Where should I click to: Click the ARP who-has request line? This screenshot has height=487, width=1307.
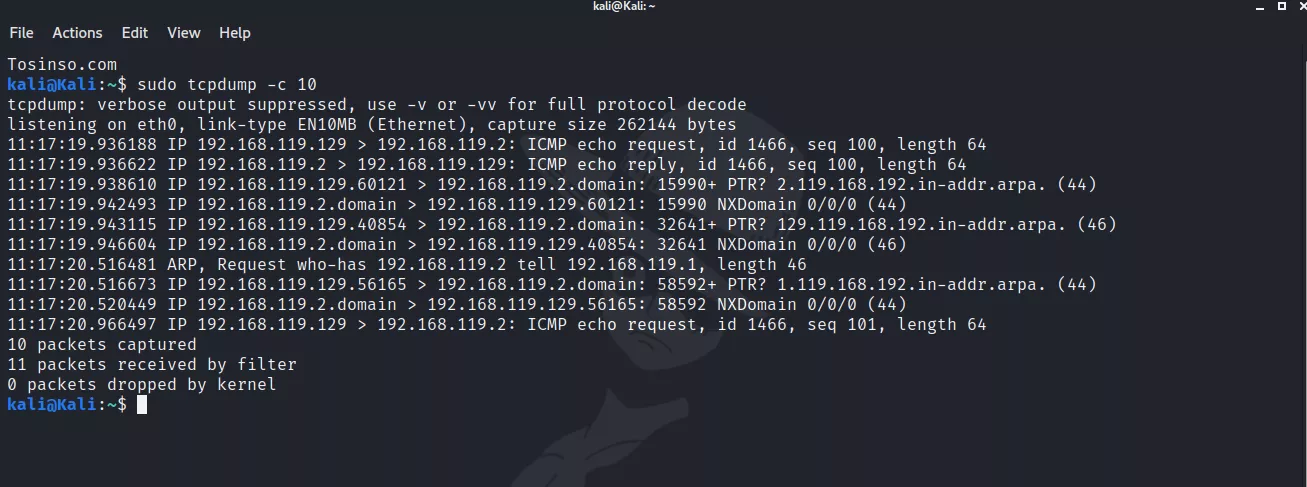(x=406, y=264)
